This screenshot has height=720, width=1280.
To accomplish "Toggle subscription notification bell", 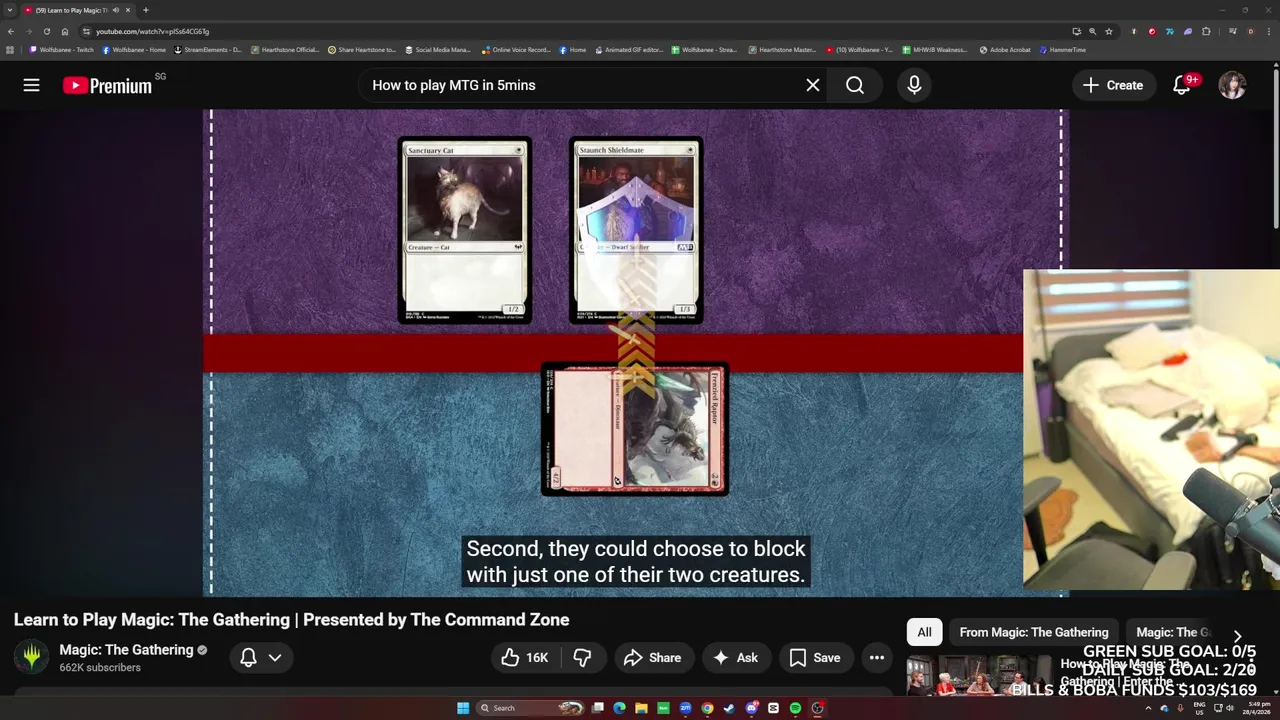I will pyautogui.click(x=248, y=657).
